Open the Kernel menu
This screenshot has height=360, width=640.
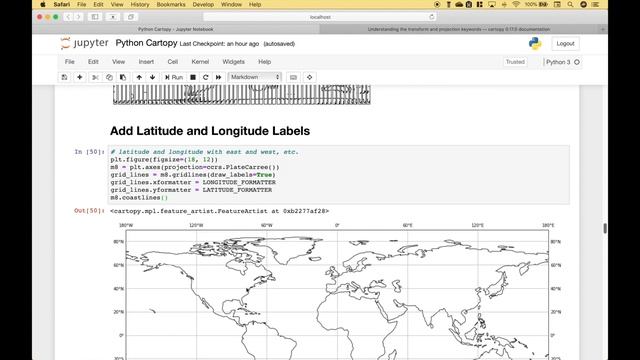tap(200, 62)
